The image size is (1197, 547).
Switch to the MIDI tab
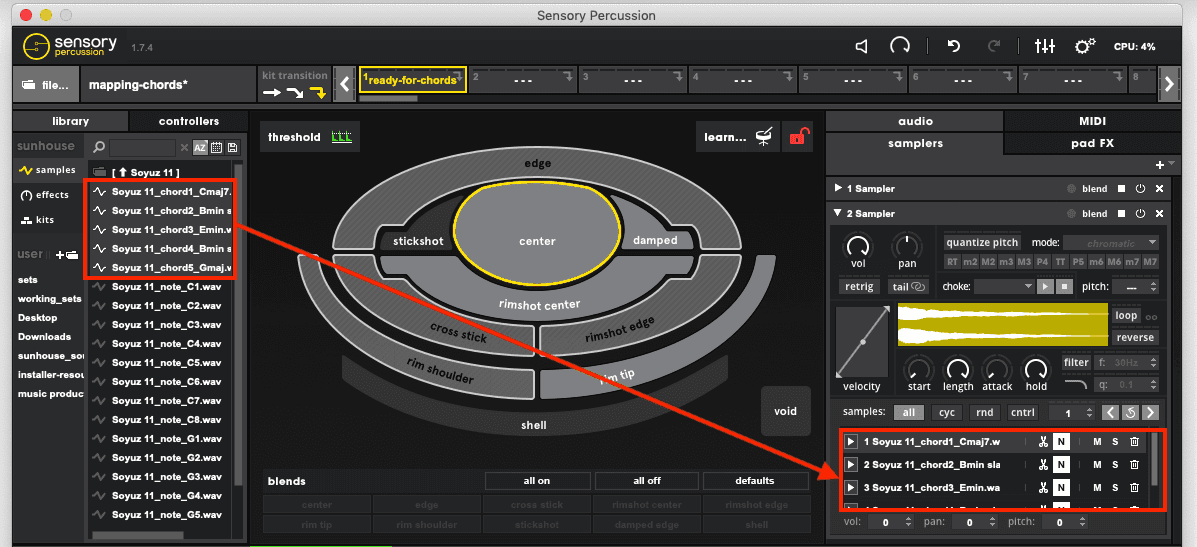tap(1092, 121)
